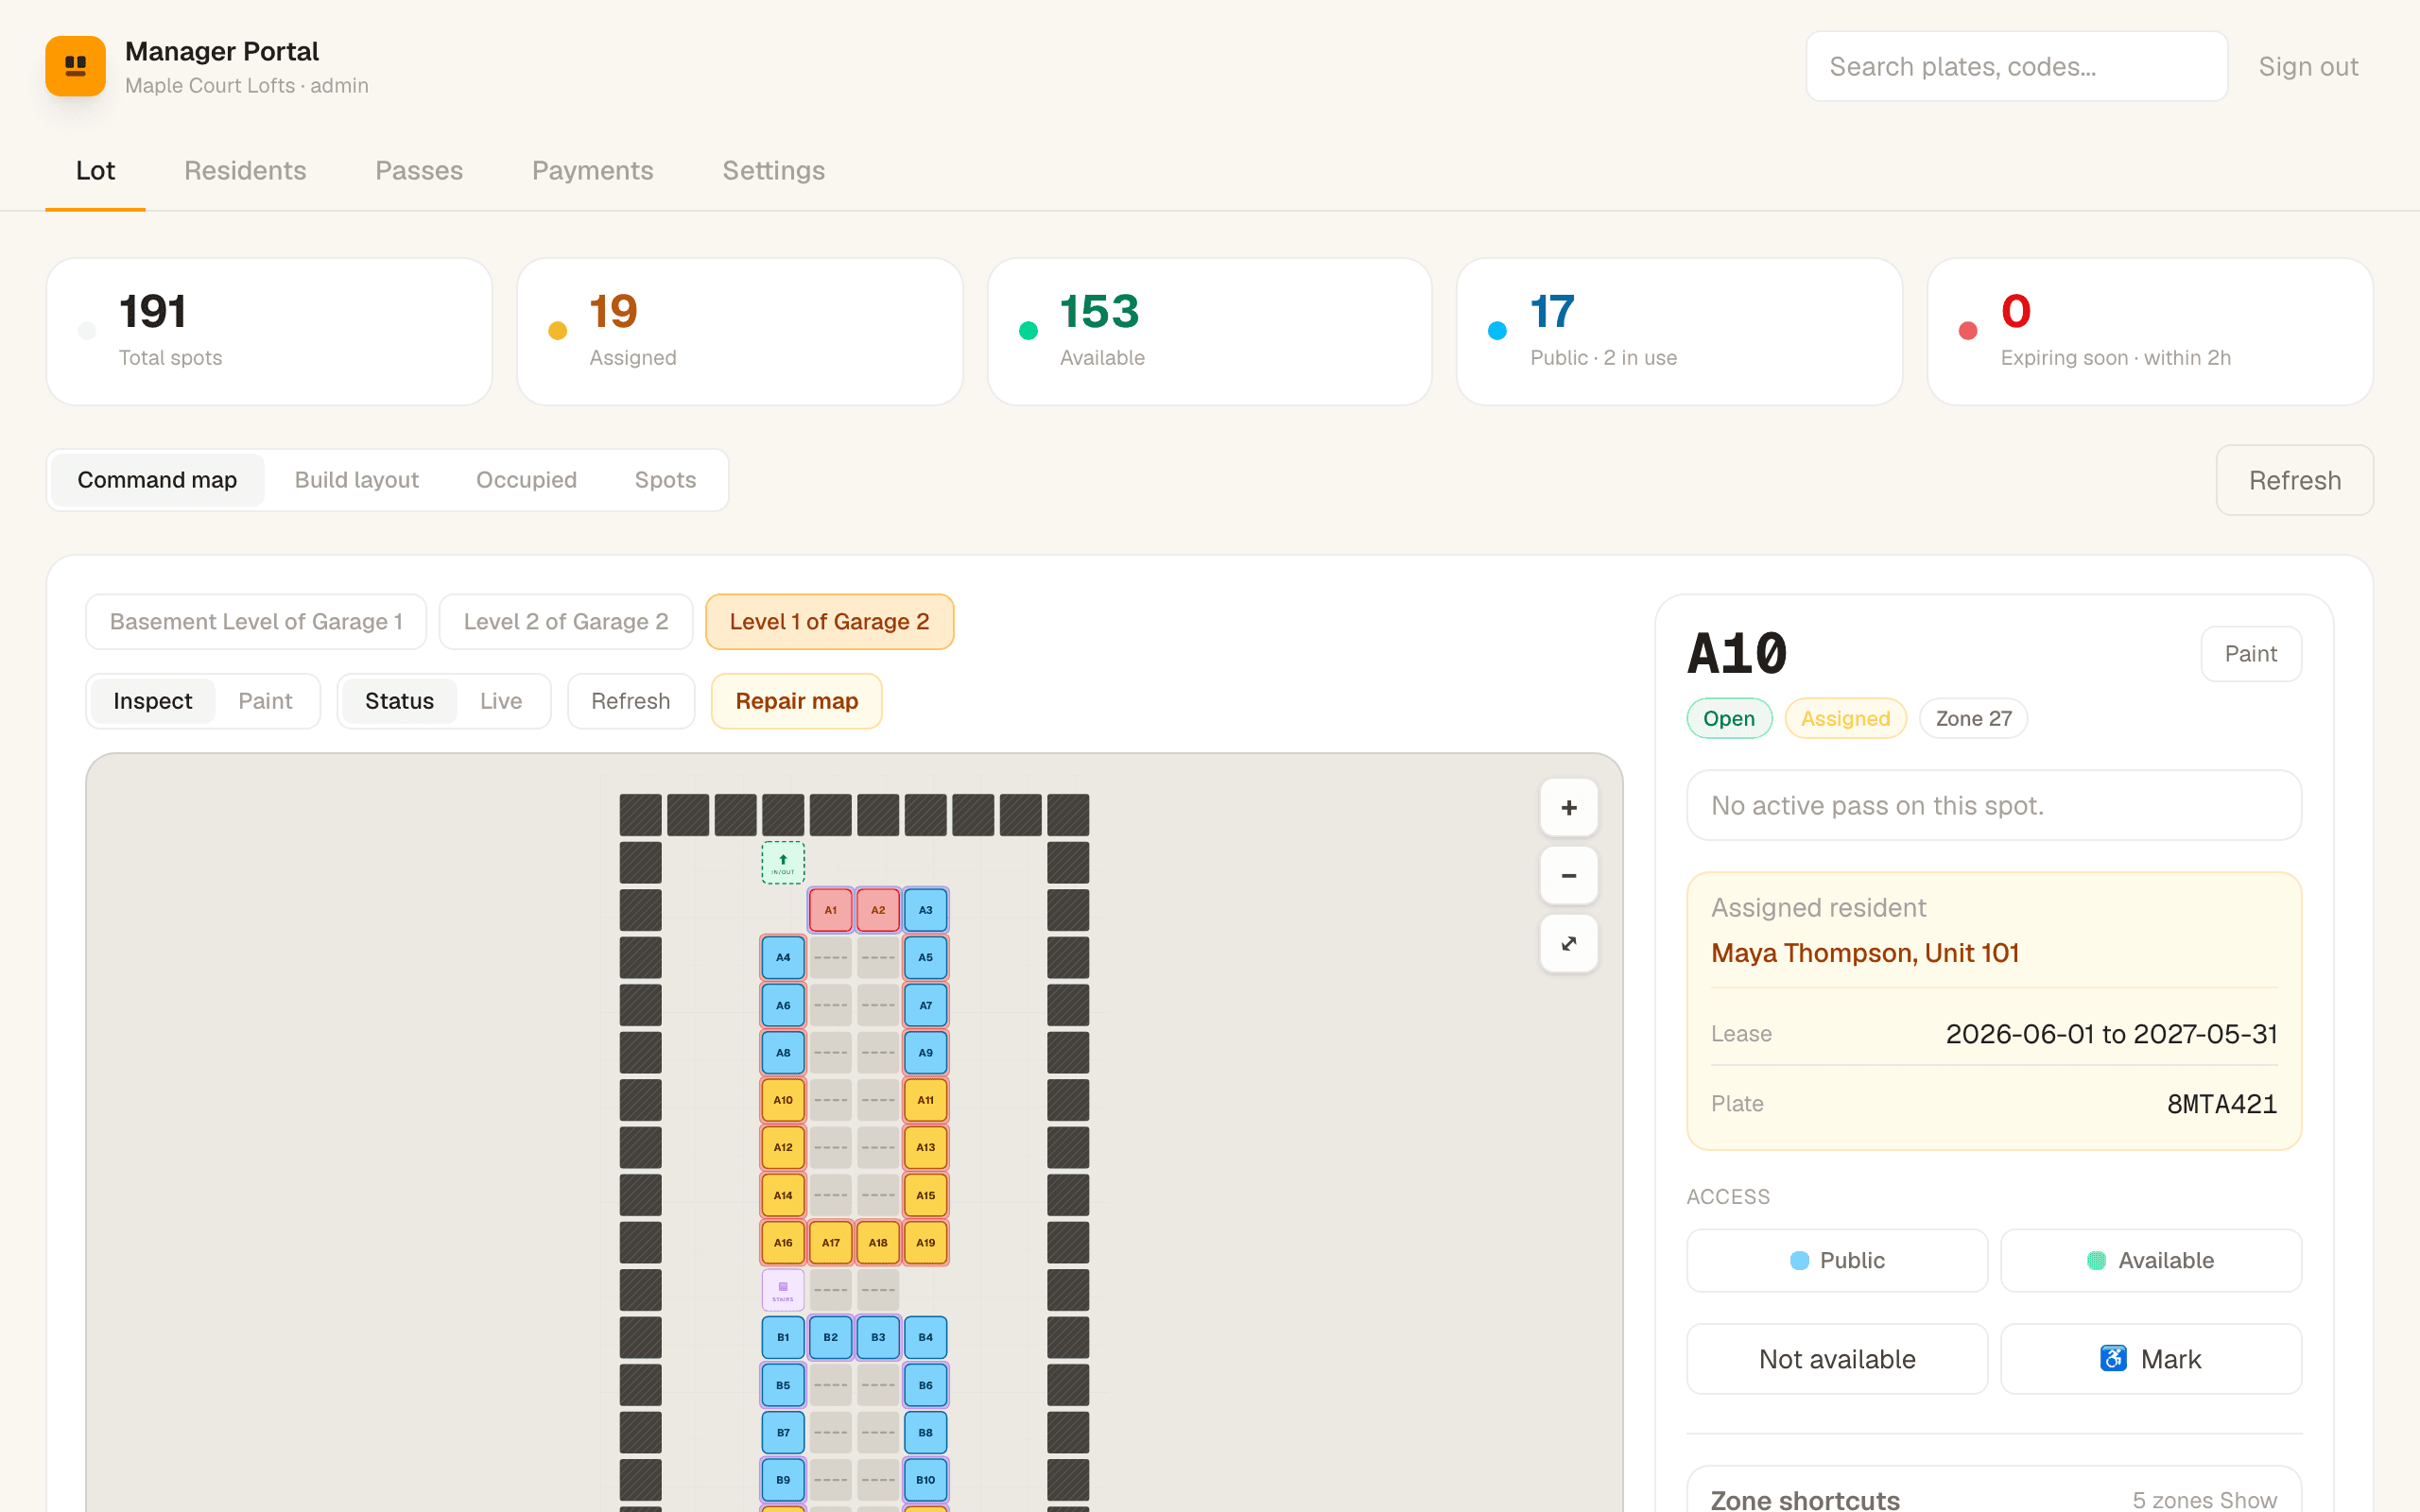Select parking spot B1 on map

coord(783,1337)
